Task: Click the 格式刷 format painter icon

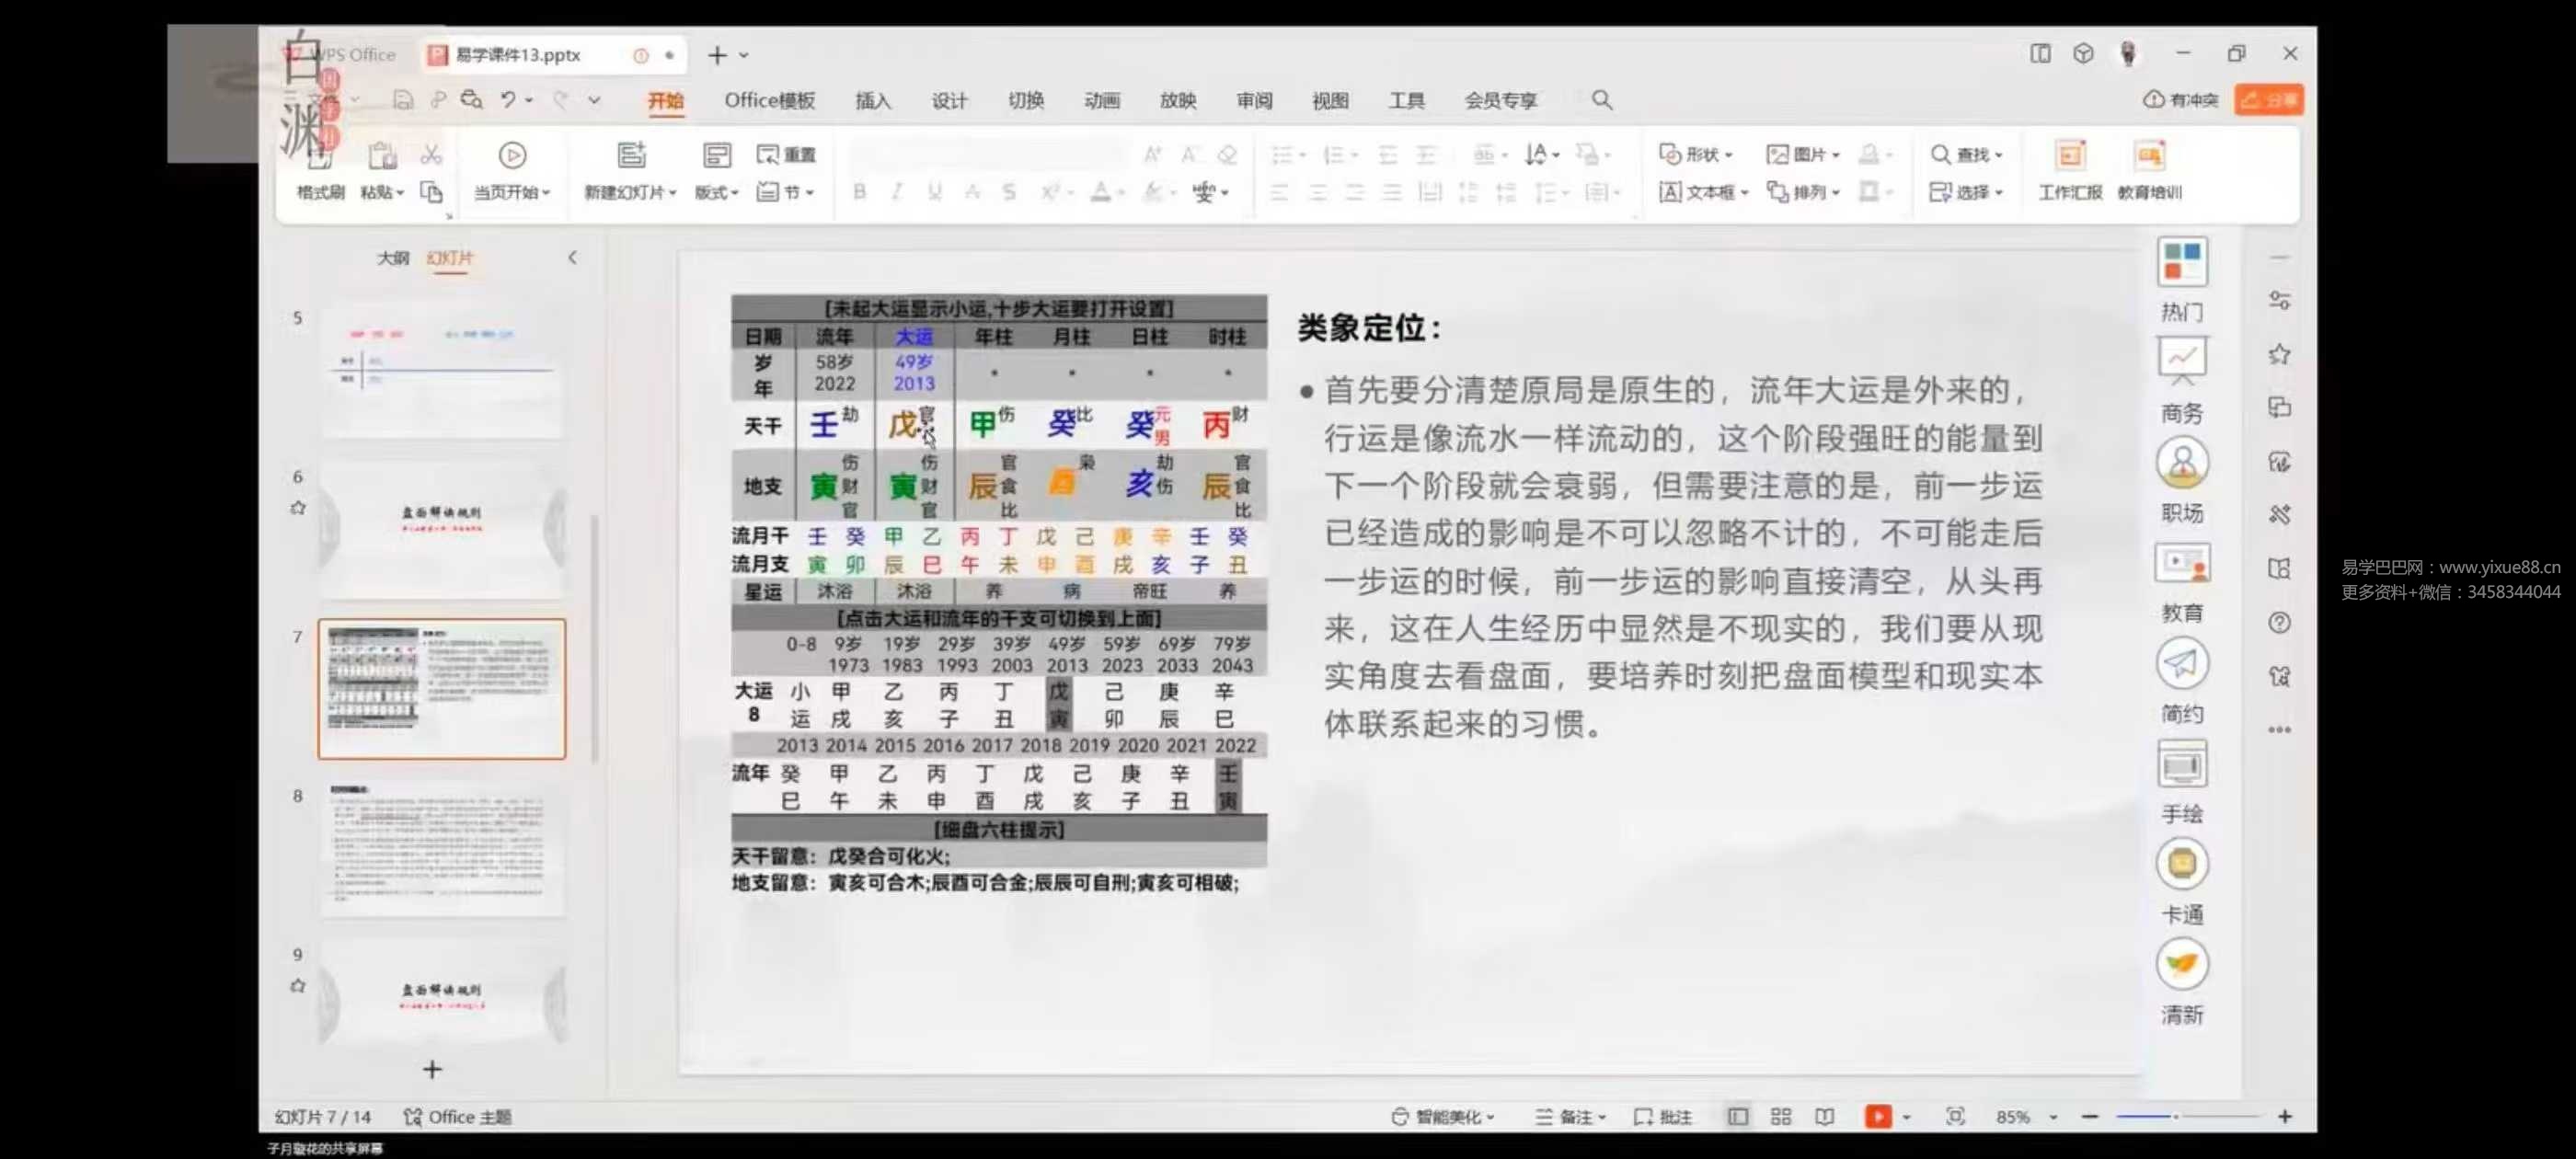Action: tap(319, 158)
